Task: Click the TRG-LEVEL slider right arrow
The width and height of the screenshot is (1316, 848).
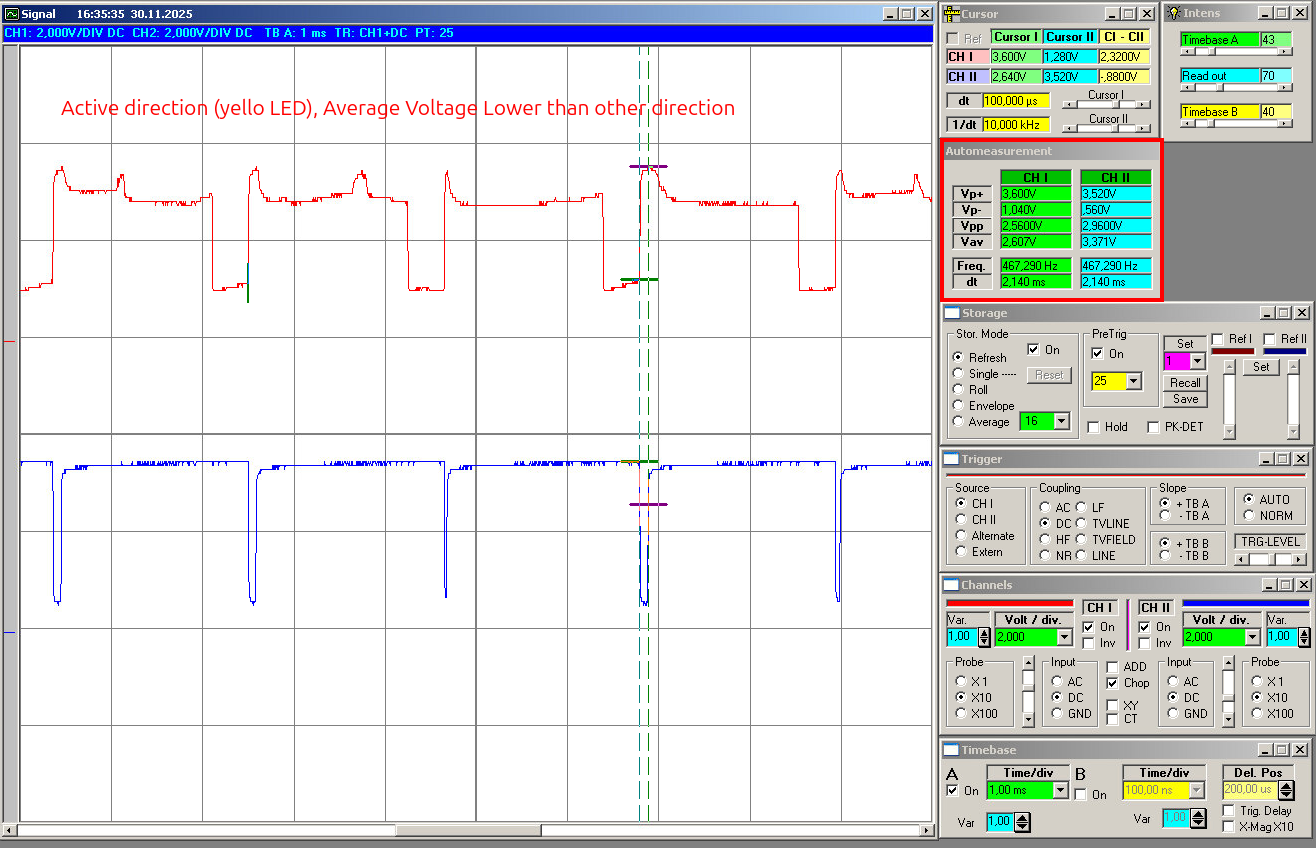Action: coord(1297,559)
